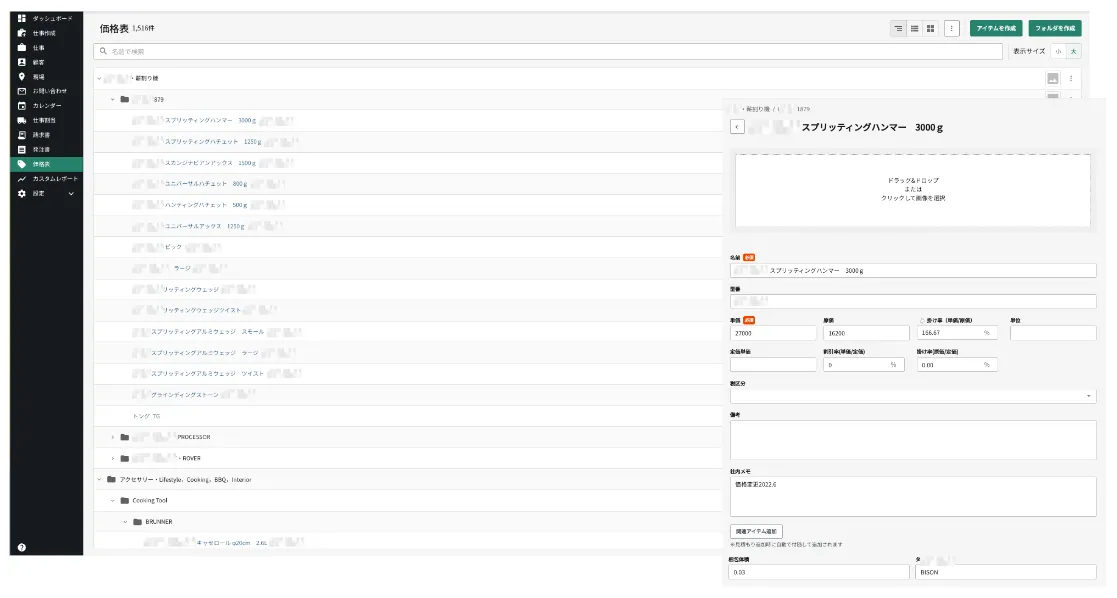Image resolution: width=1117 pixels, height=598 pixels.
Task: Select スカンジナビアンアックス 1500g row
Action: coord(407,163)
